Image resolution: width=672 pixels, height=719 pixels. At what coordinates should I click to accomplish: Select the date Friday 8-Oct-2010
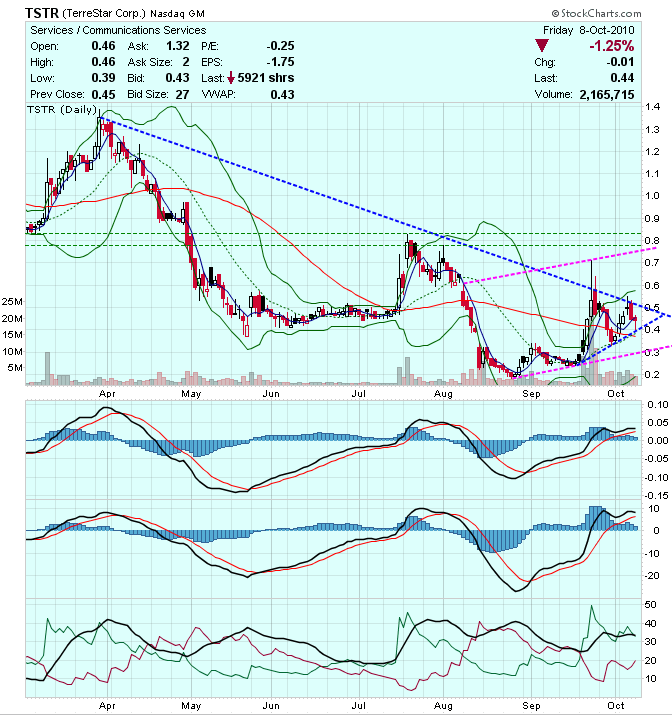[589, 30]
